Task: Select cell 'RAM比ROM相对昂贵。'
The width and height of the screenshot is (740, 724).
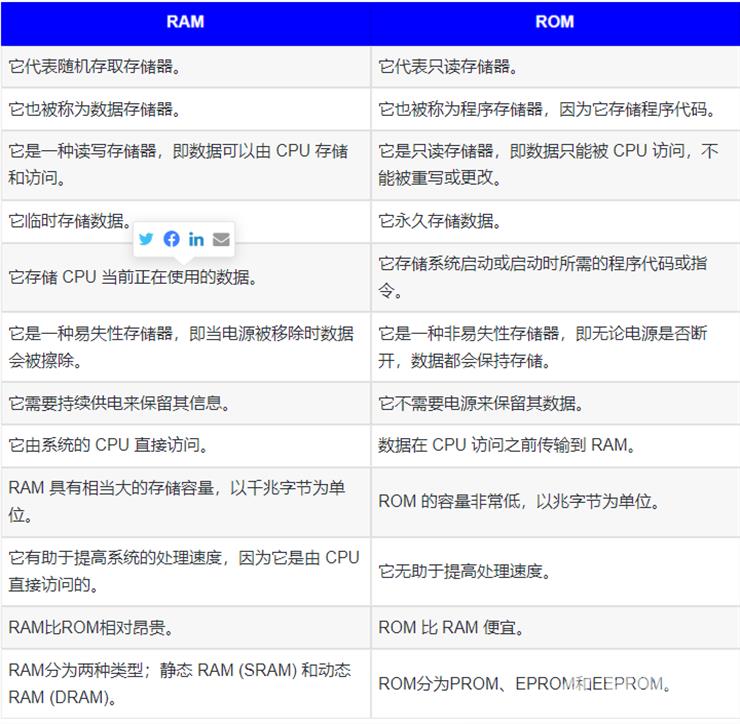Action: pos(185,628)
